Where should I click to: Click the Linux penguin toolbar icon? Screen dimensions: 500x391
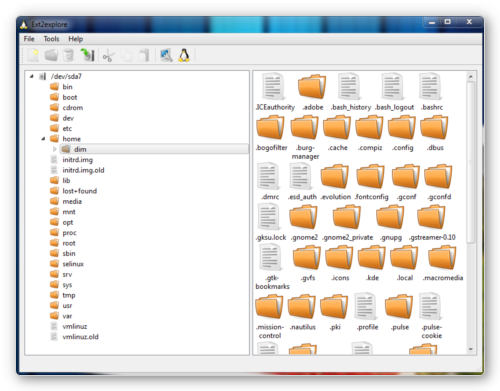pos(184,55)
